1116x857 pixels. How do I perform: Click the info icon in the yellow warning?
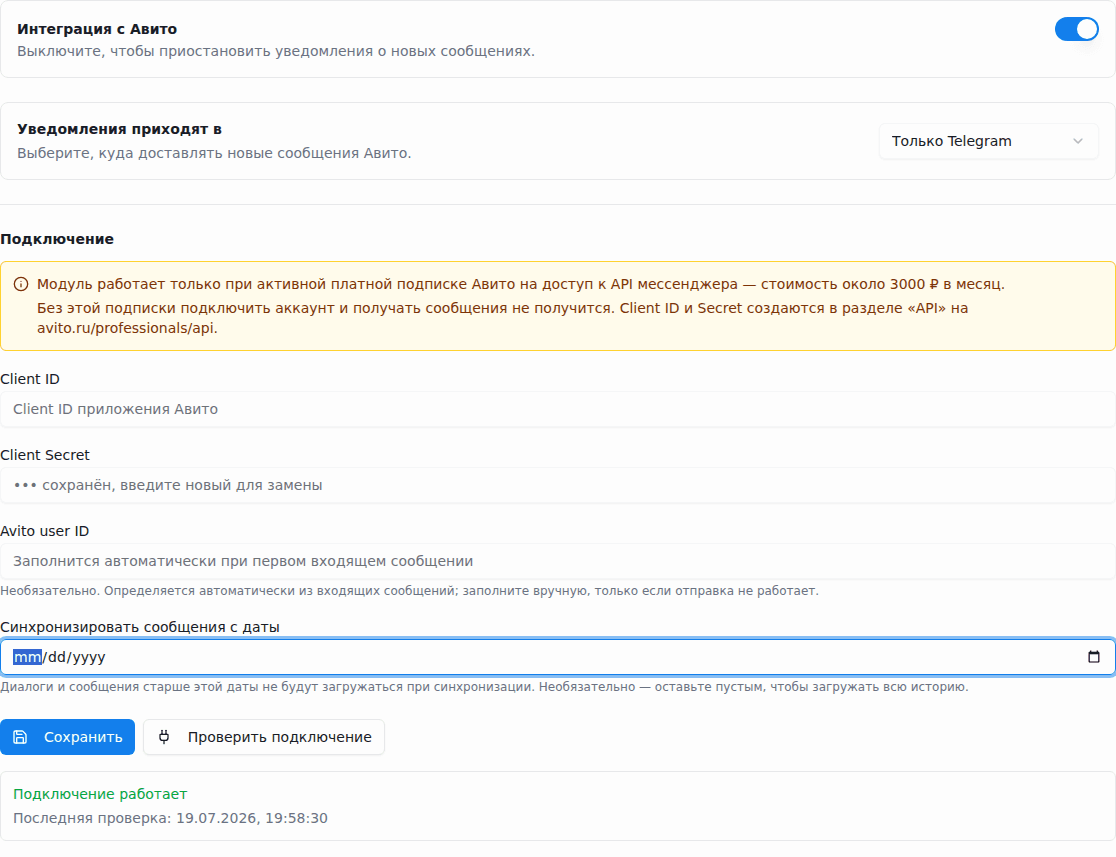(21, 284)
